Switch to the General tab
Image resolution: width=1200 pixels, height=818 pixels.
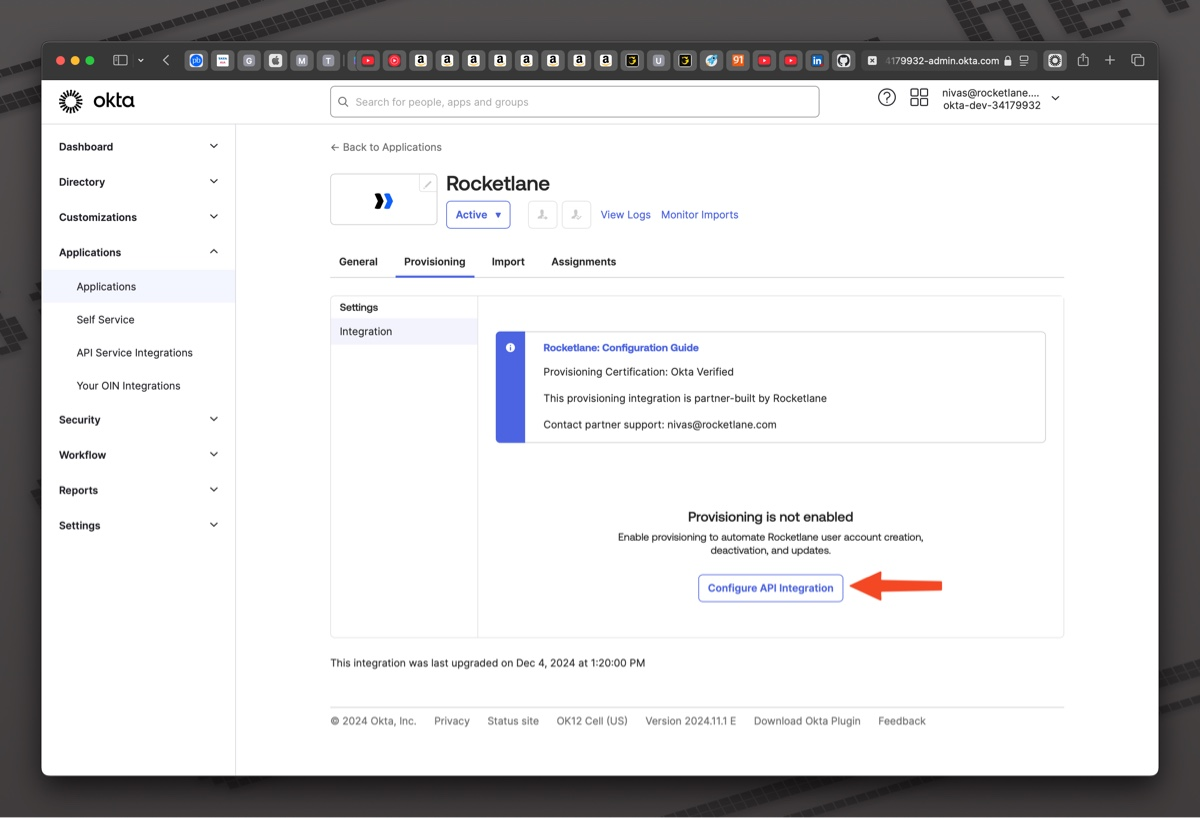358,262
